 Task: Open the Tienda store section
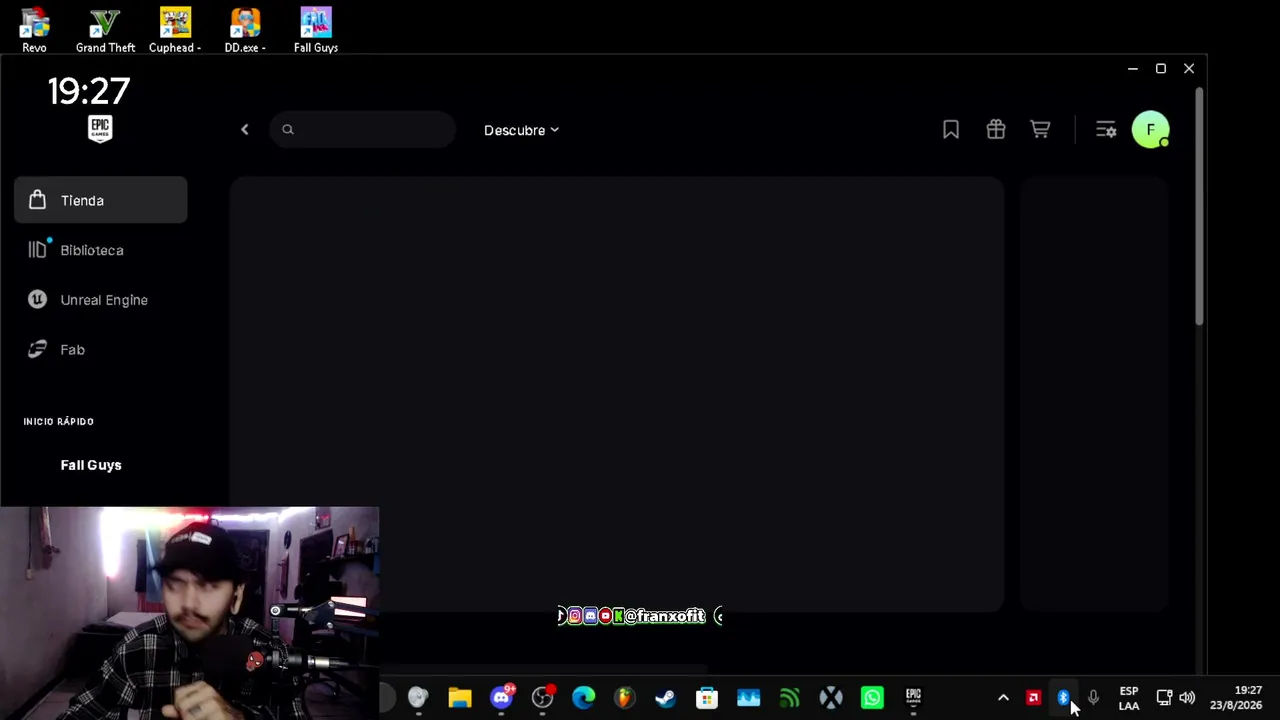(x=100, y=200)
